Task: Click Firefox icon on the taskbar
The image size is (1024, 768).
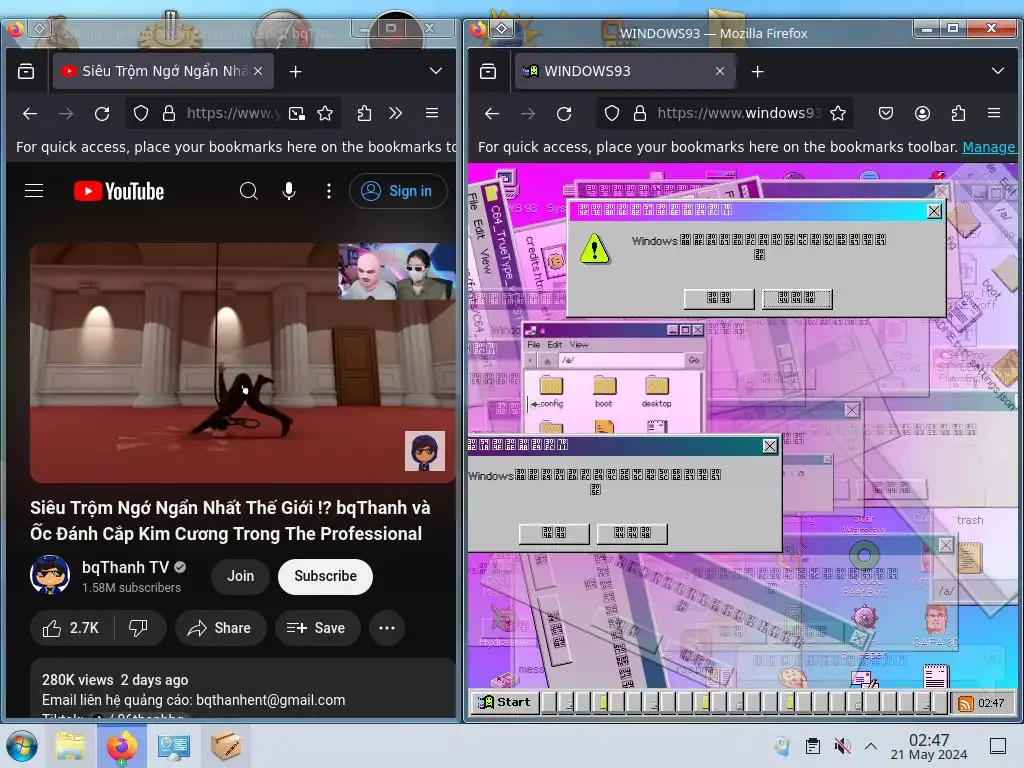Action: pos(122,746)
